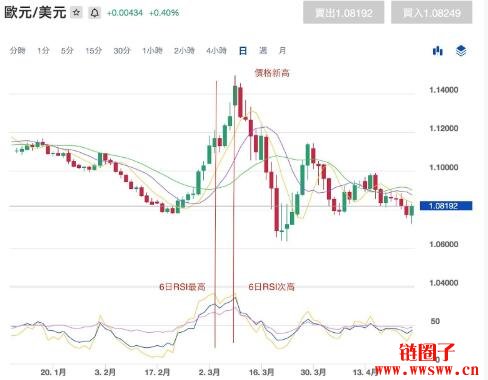Click the 6日RSI最高 annotation label
This screenshot has width=488, height=380.
[182, 287]
